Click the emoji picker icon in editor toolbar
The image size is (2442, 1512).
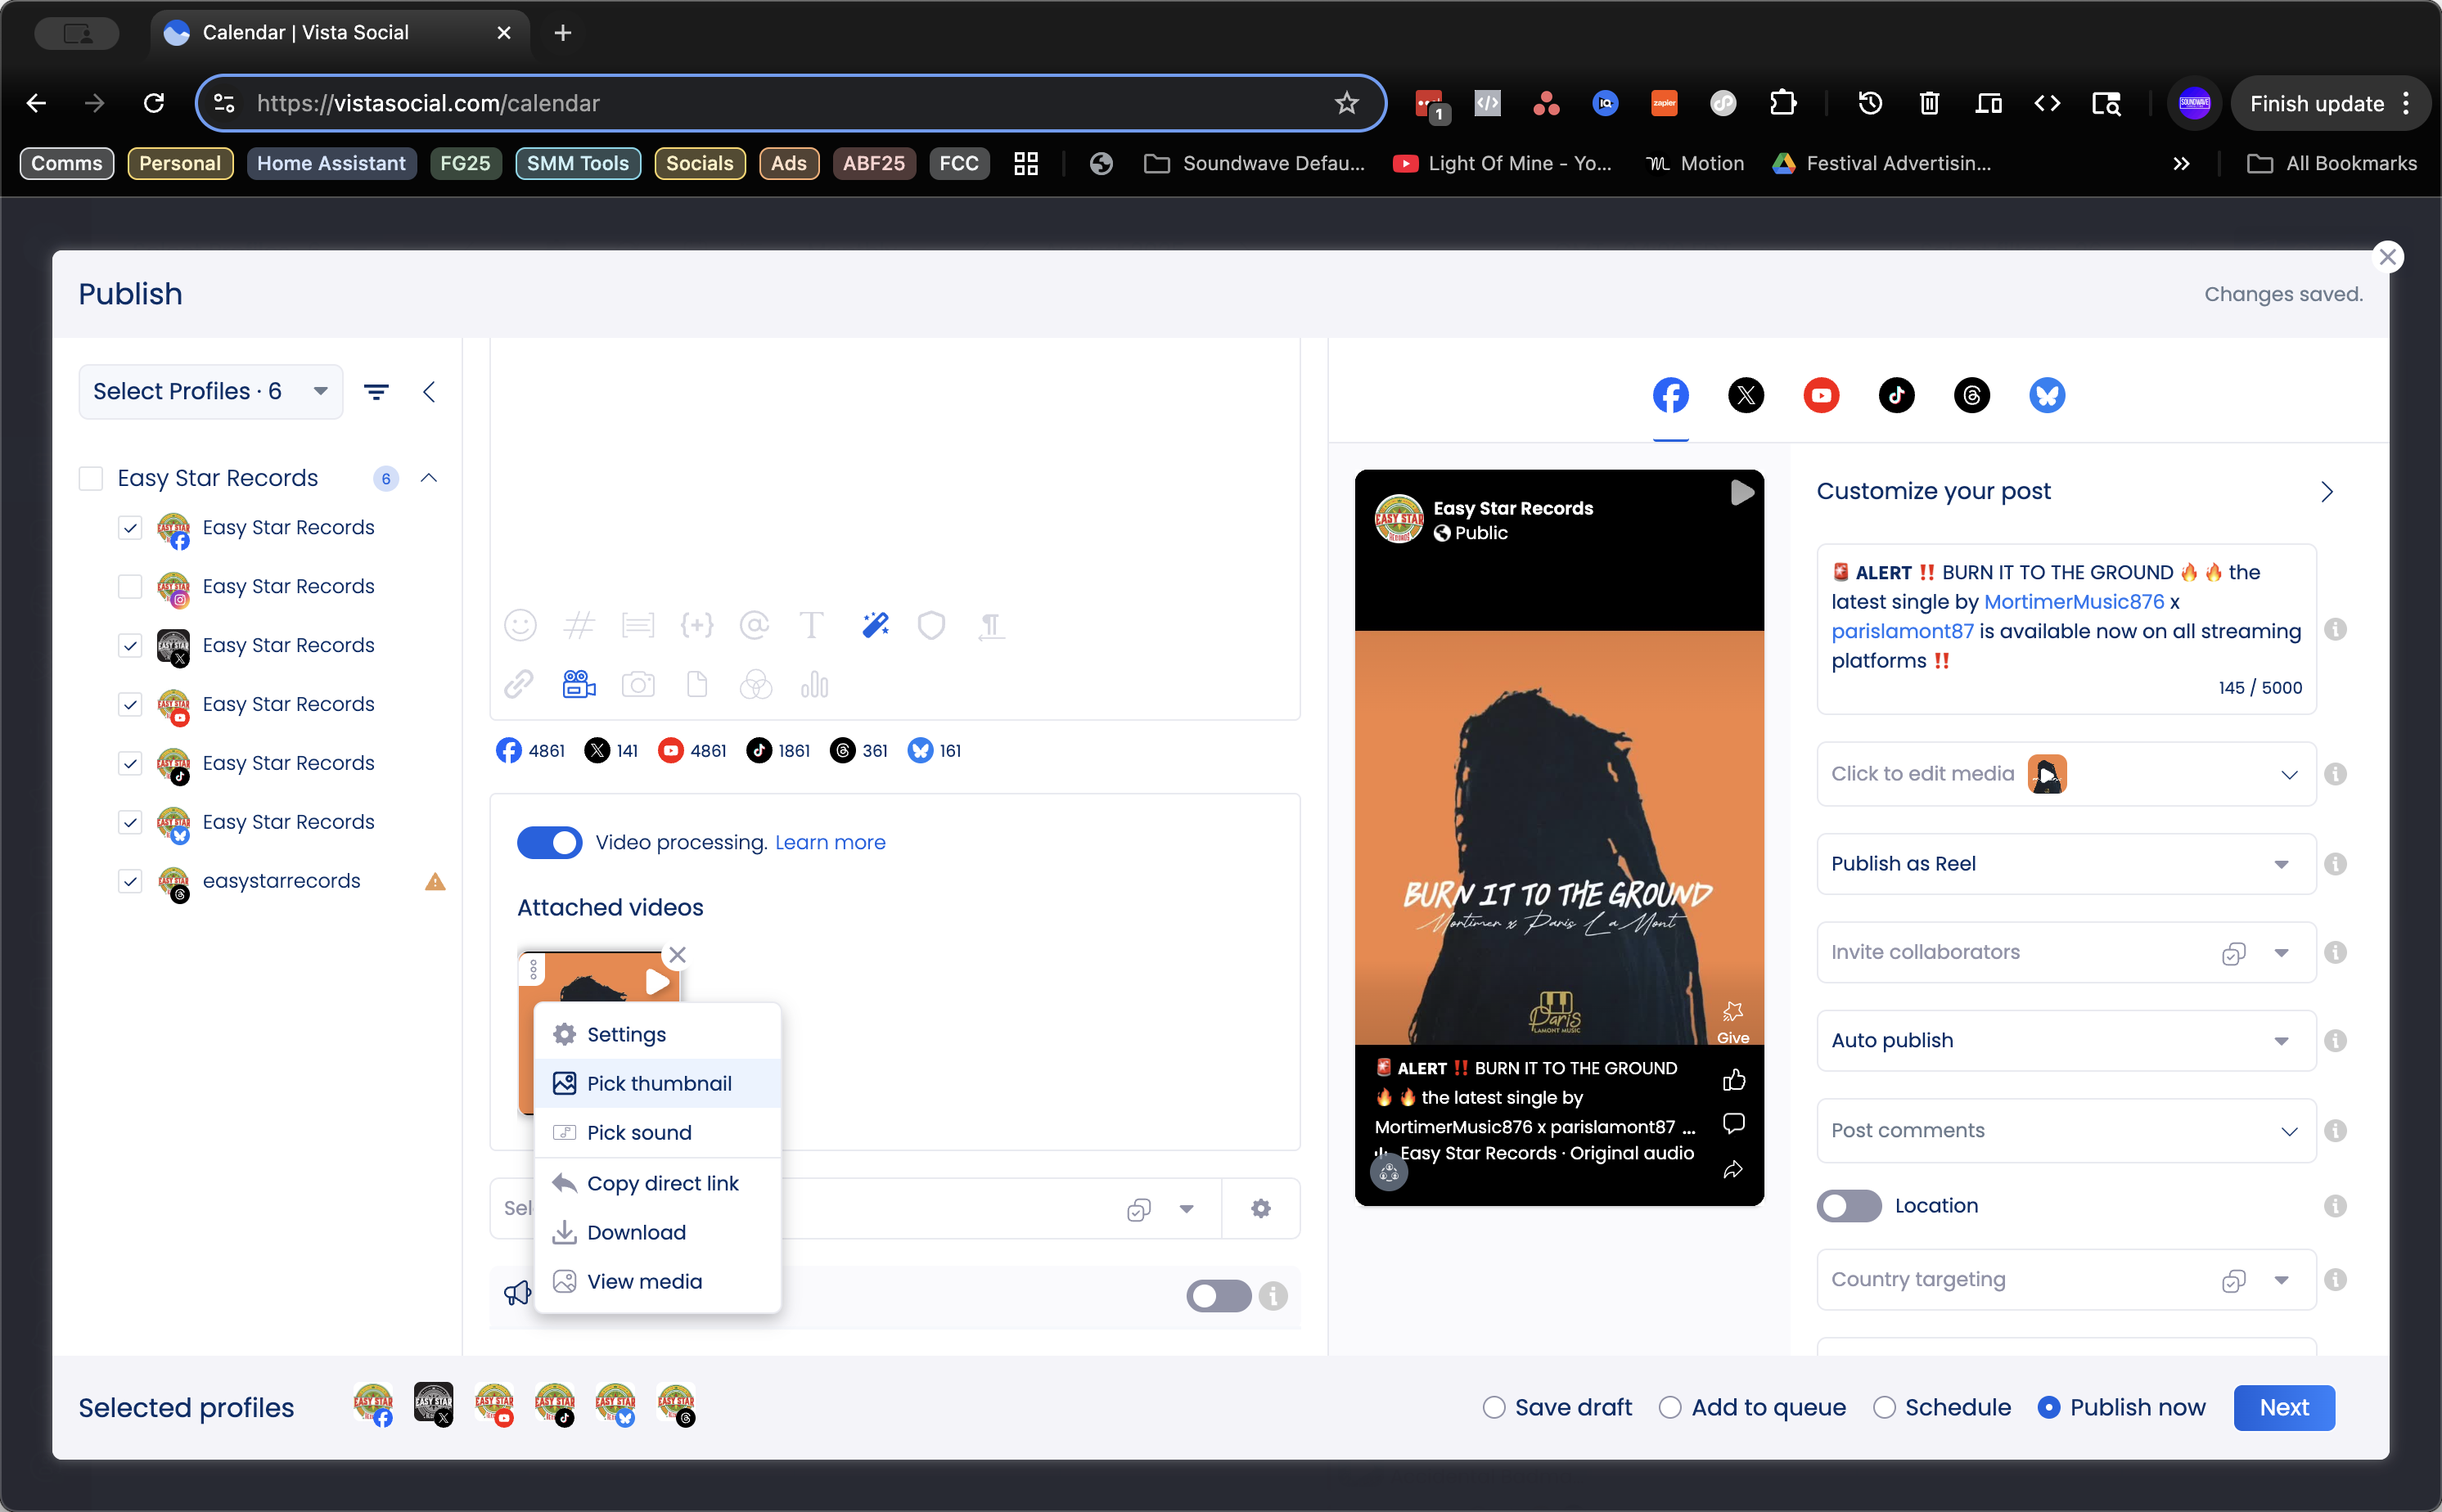pyautogui.click(x=520, y=625)
